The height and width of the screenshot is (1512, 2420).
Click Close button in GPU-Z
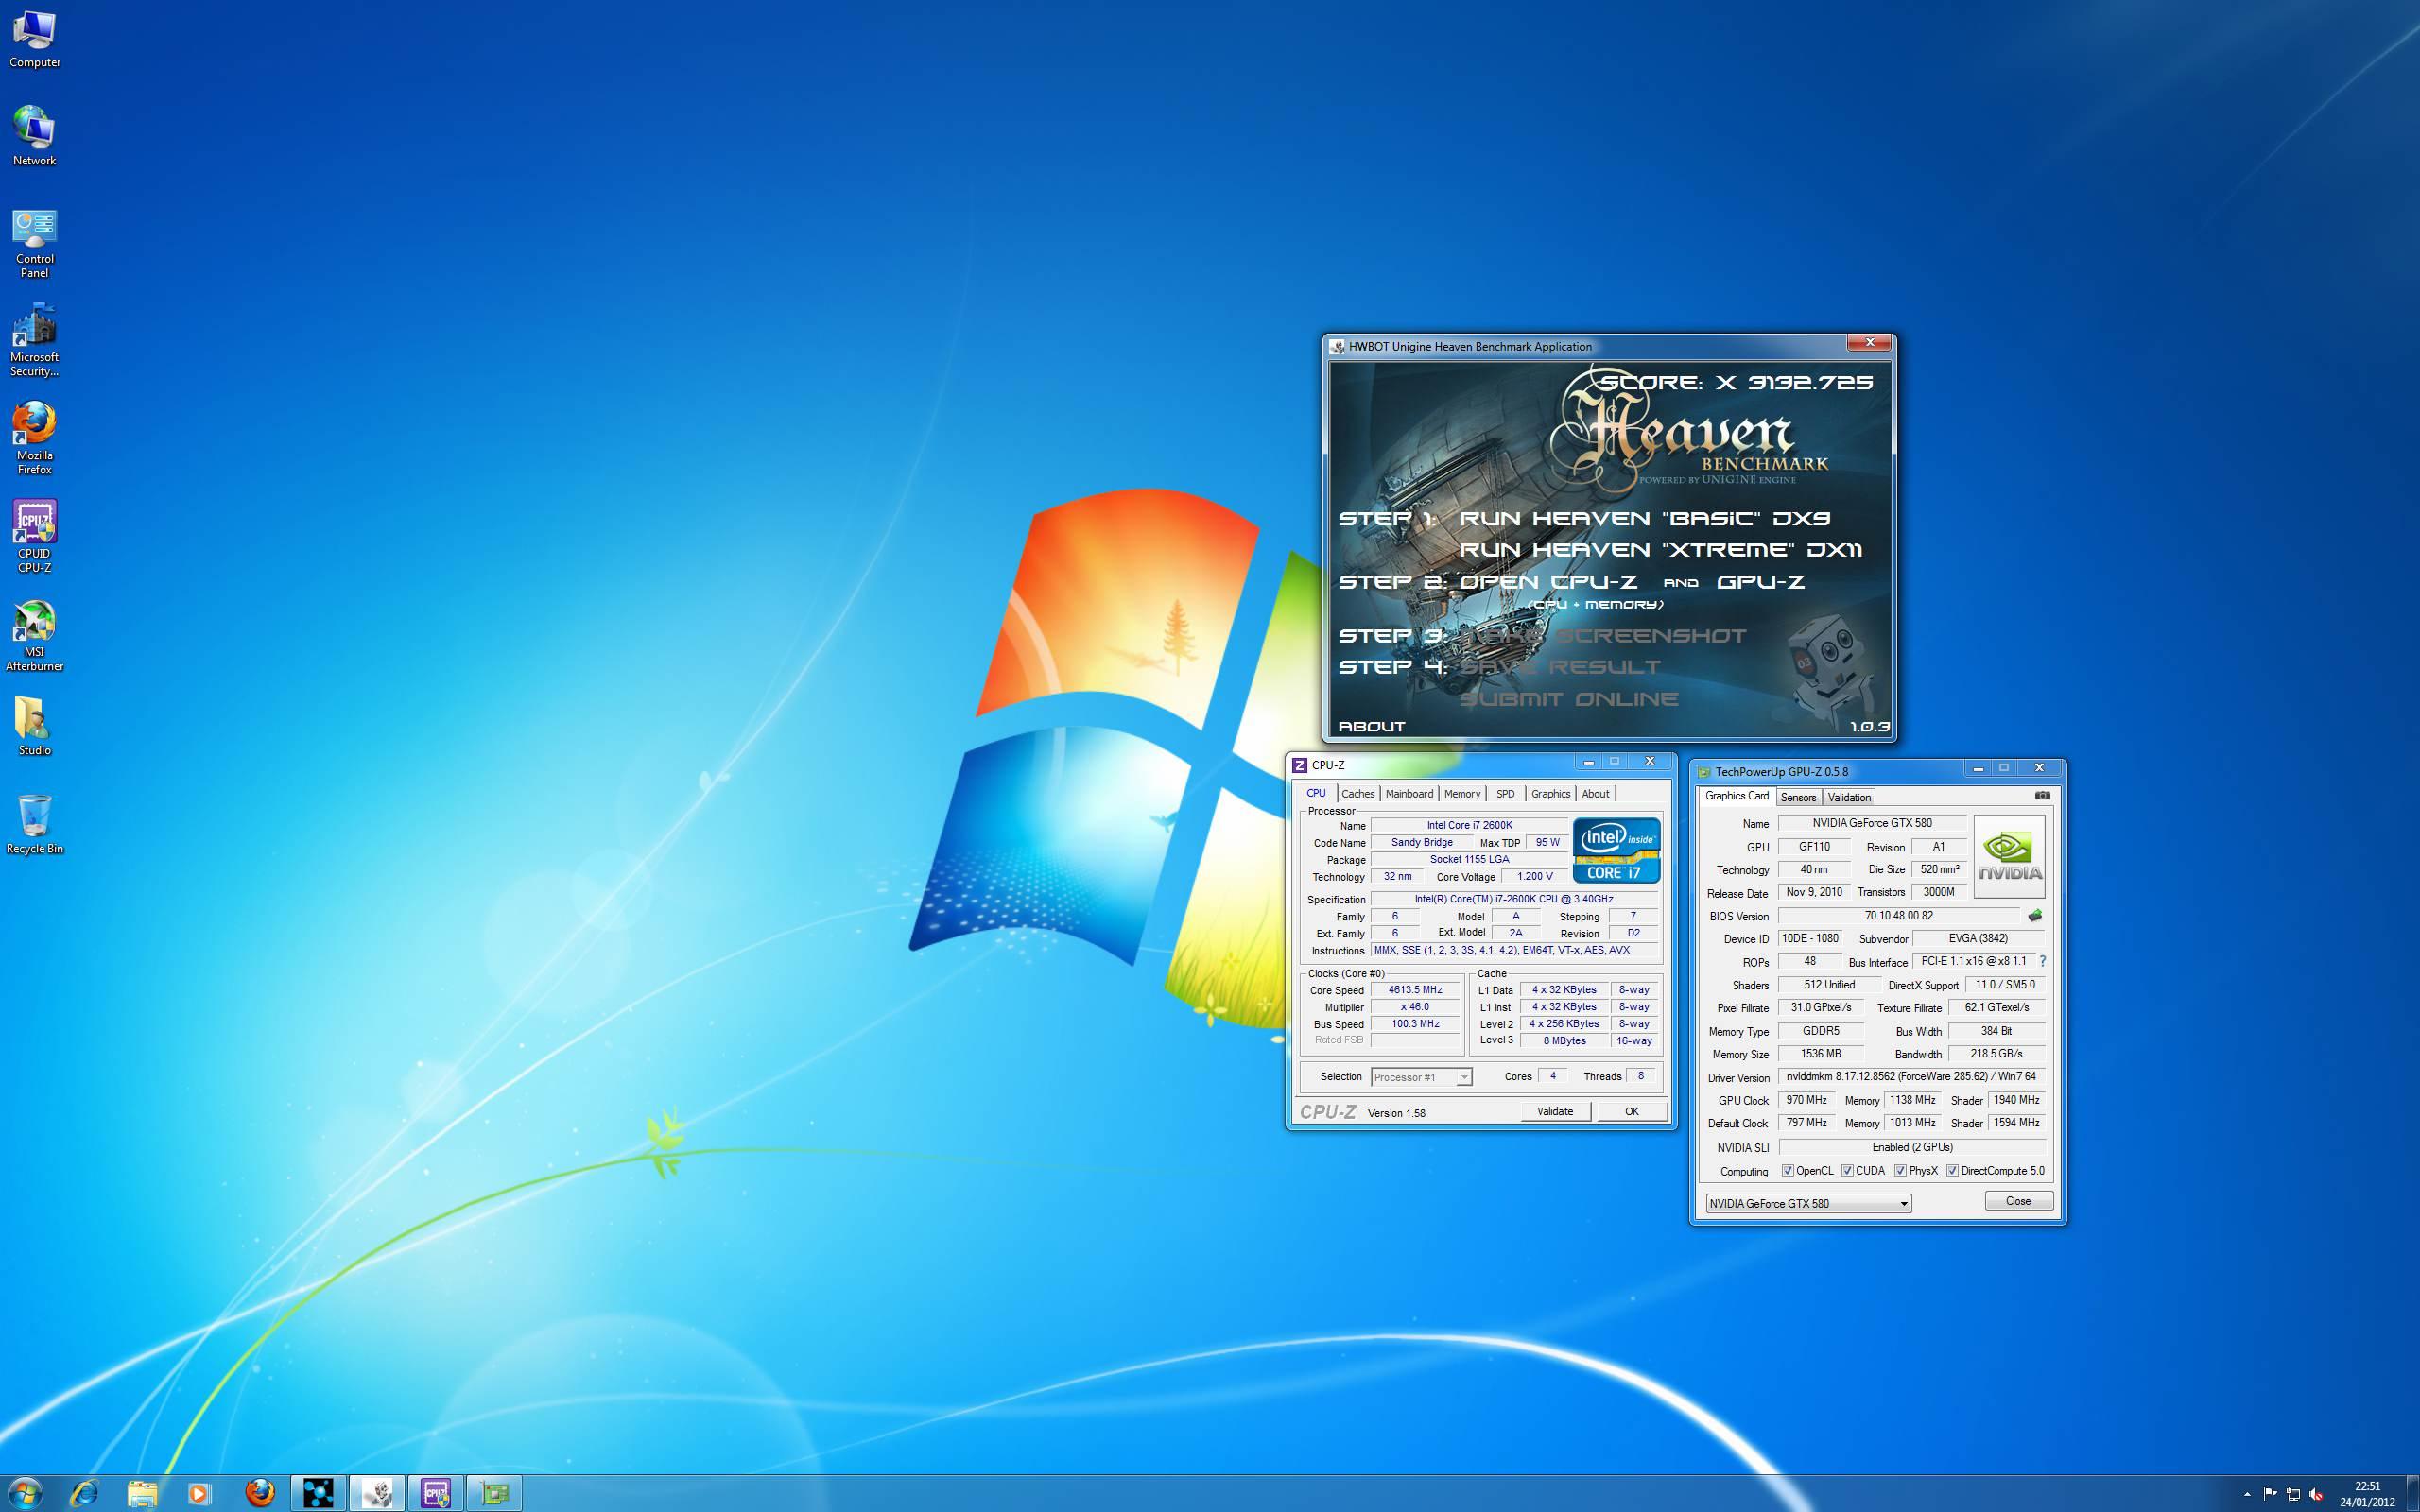2018,1201
